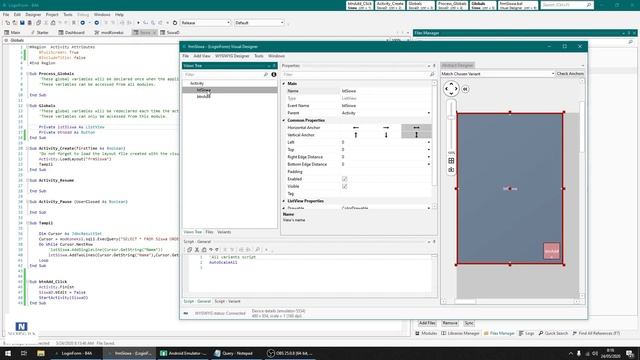Click the Add Files button in Files Manager
Image resolution: width=640 pixels, height=360 pixels.
(x=427, y=323)
